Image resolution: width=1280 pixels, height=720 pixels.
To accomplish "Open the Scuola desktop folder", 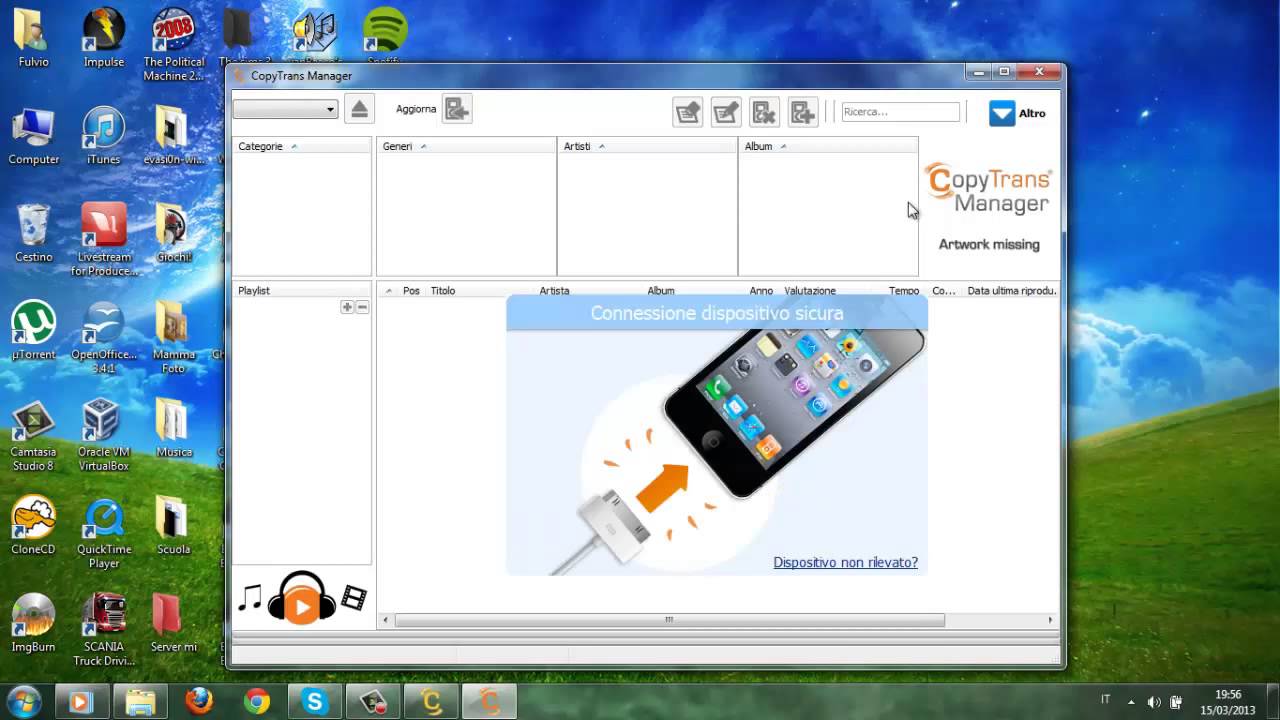I will point(173,525).
